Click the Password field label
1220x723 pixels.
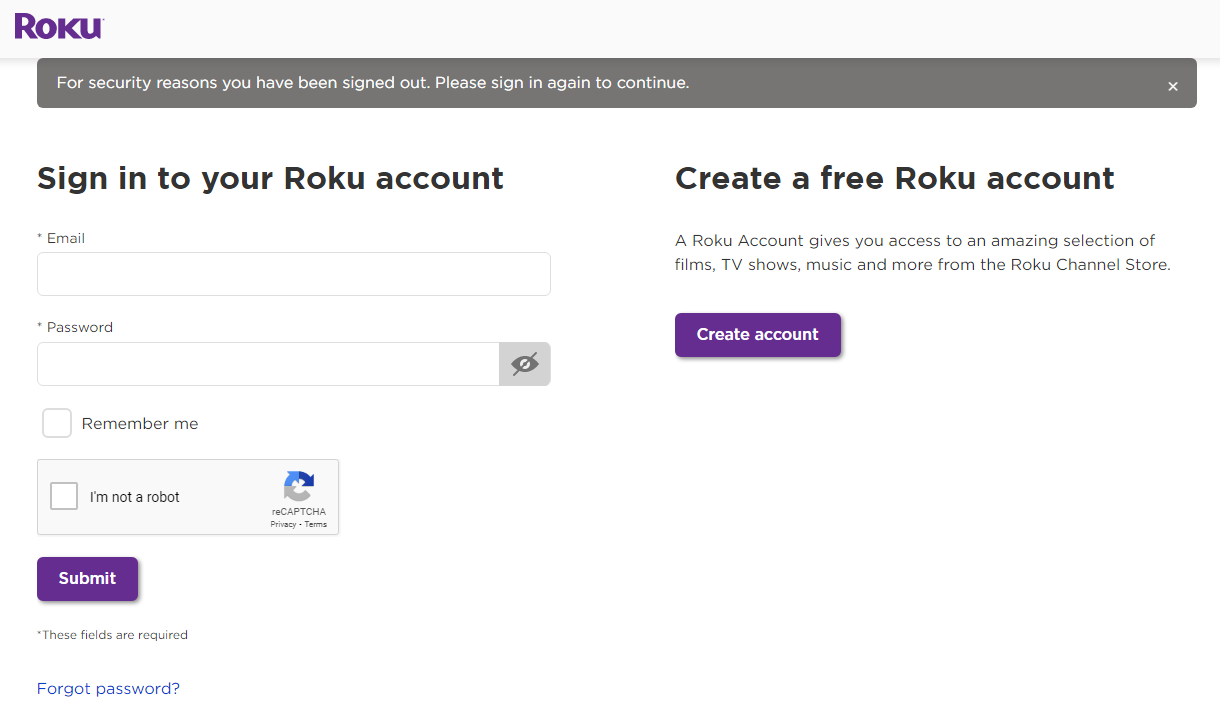point(75,327)
